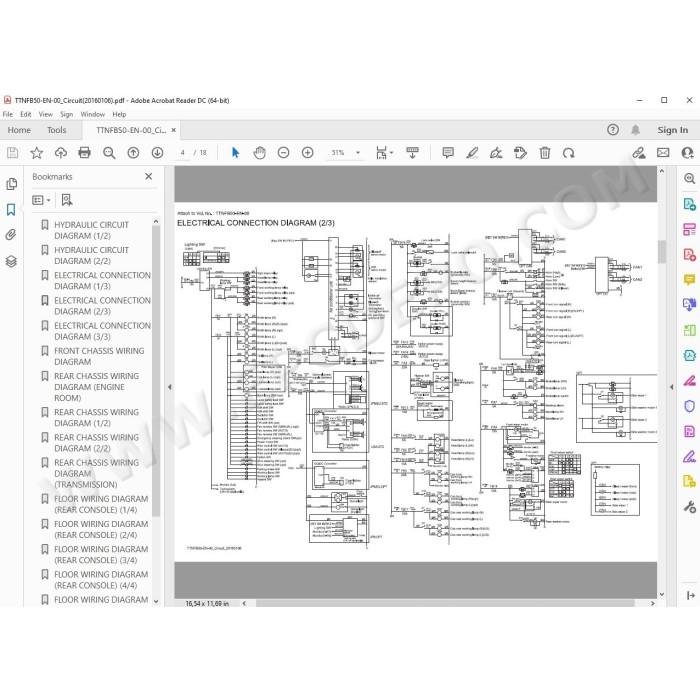Switch to the Tools tab
700x700 pixels.
pos(57,130)
